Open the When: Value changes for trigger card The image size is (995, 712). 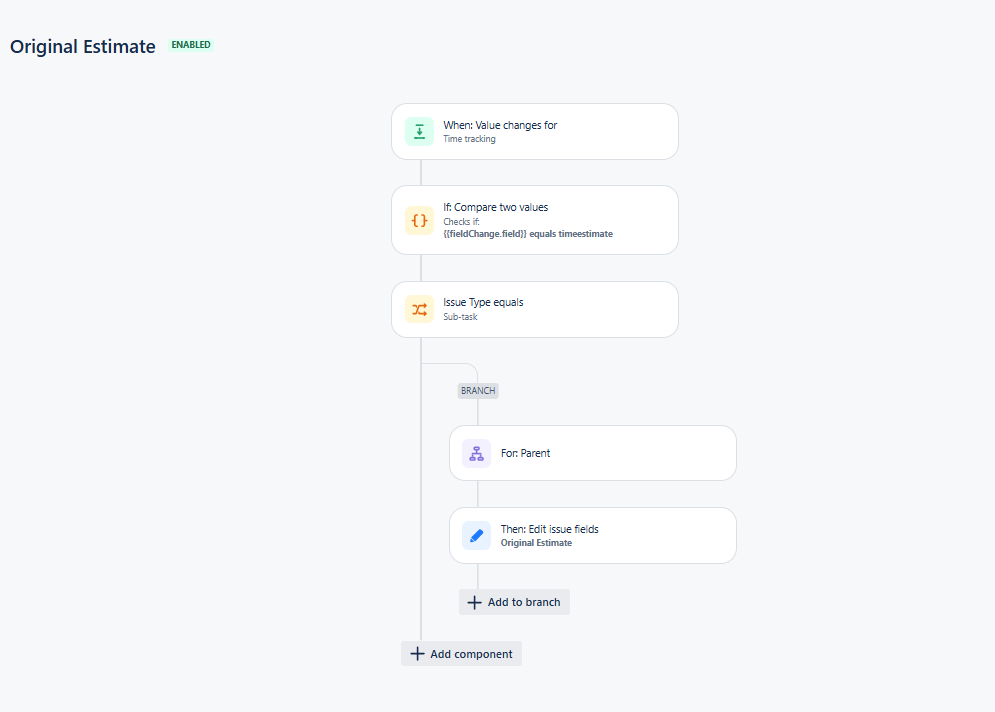pos(535,131)
